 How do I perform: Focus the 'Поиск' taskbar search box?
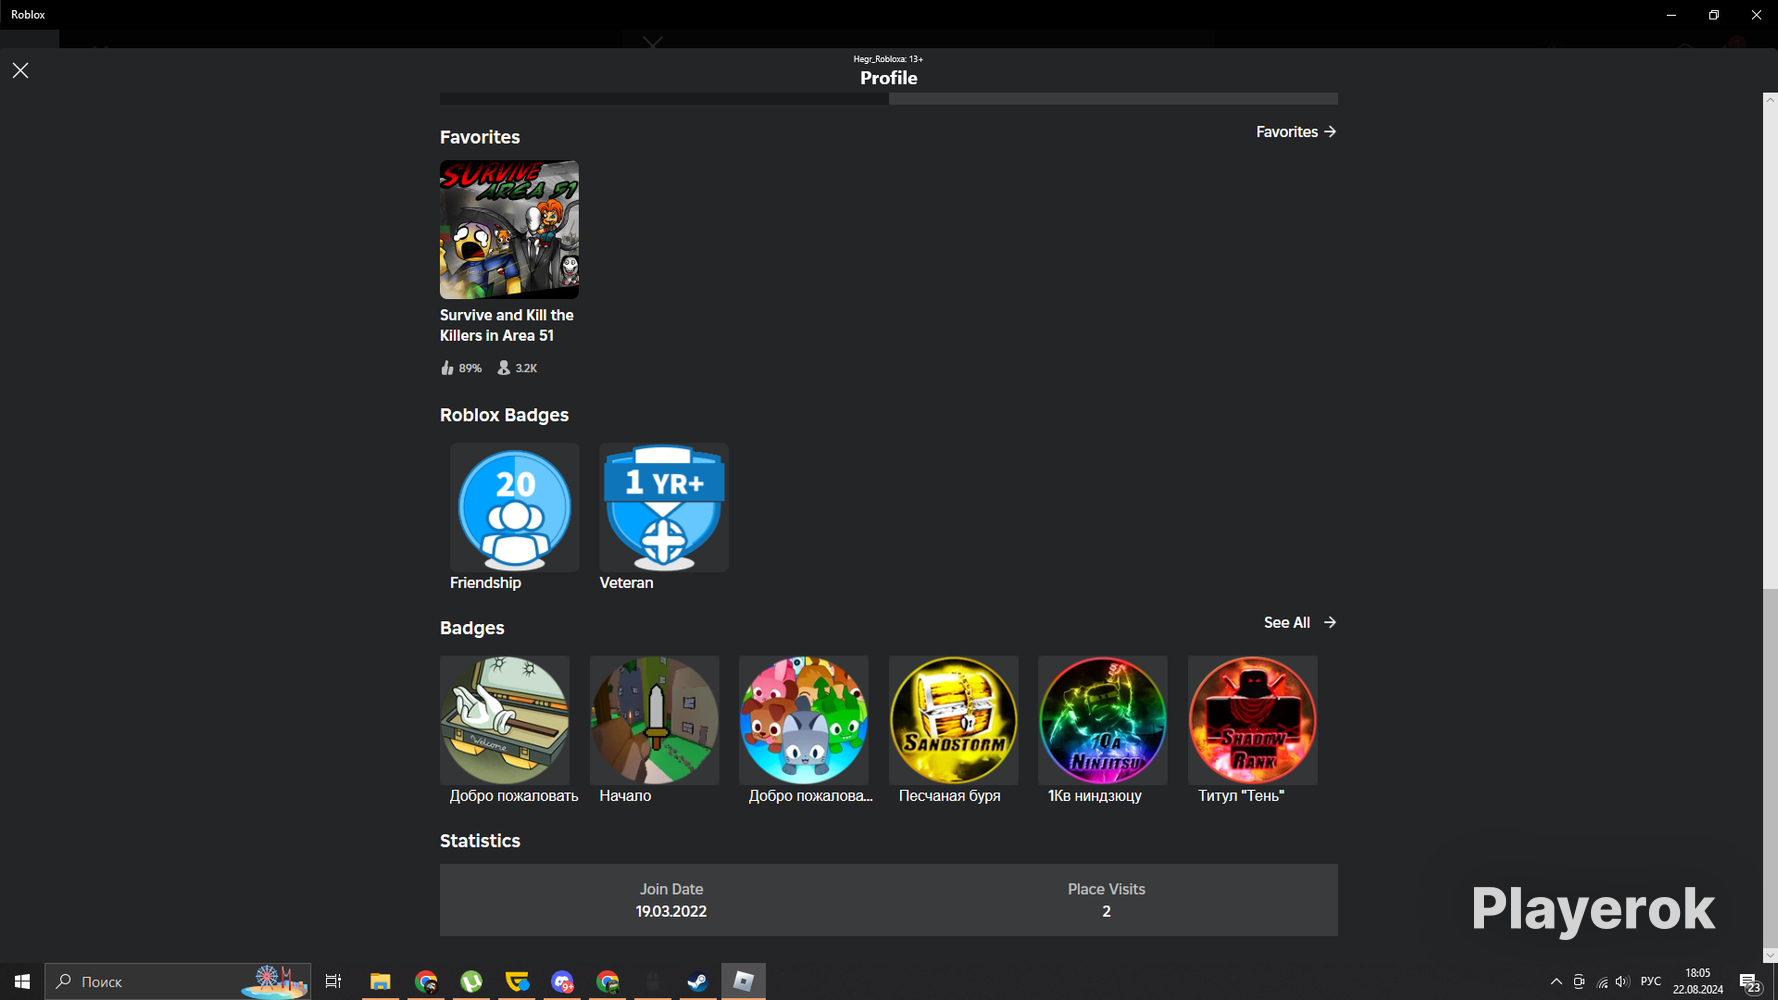pos(178,982)
